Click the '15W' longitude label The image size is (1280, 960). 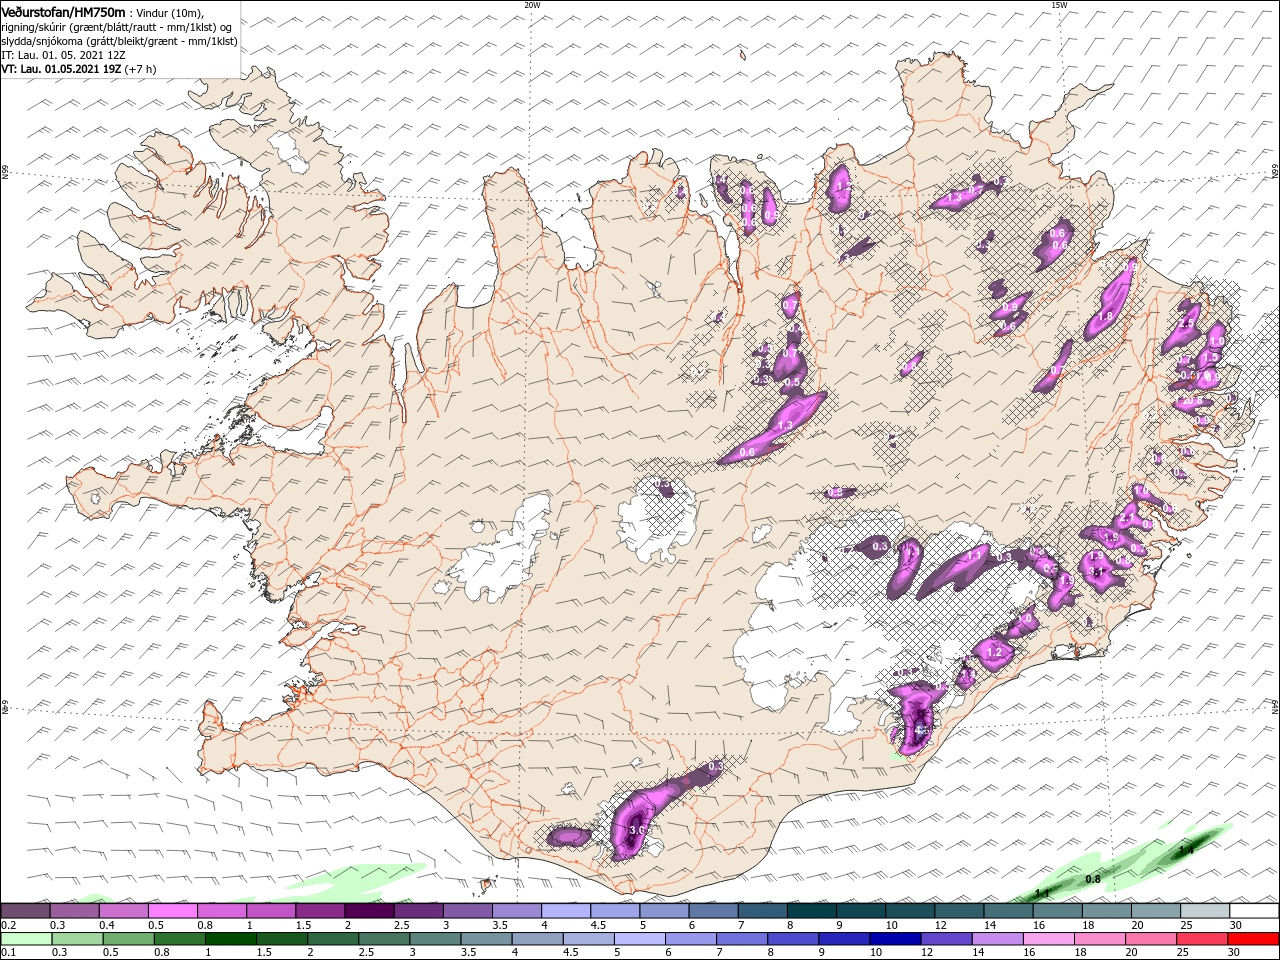tap(1059, 5)
